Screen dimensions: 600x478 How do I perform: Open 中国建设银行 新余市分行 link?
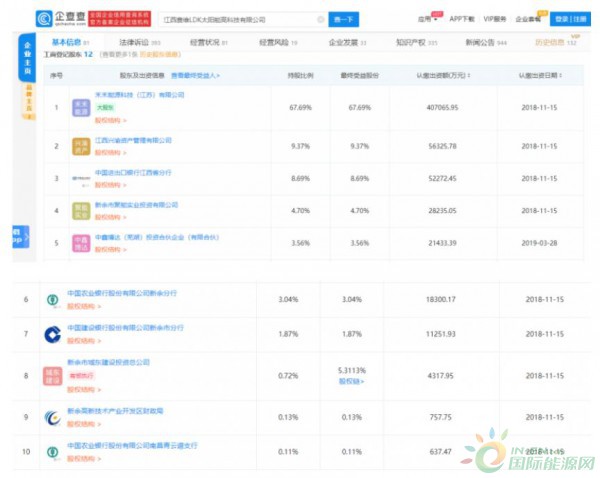(x=126, y=328)
